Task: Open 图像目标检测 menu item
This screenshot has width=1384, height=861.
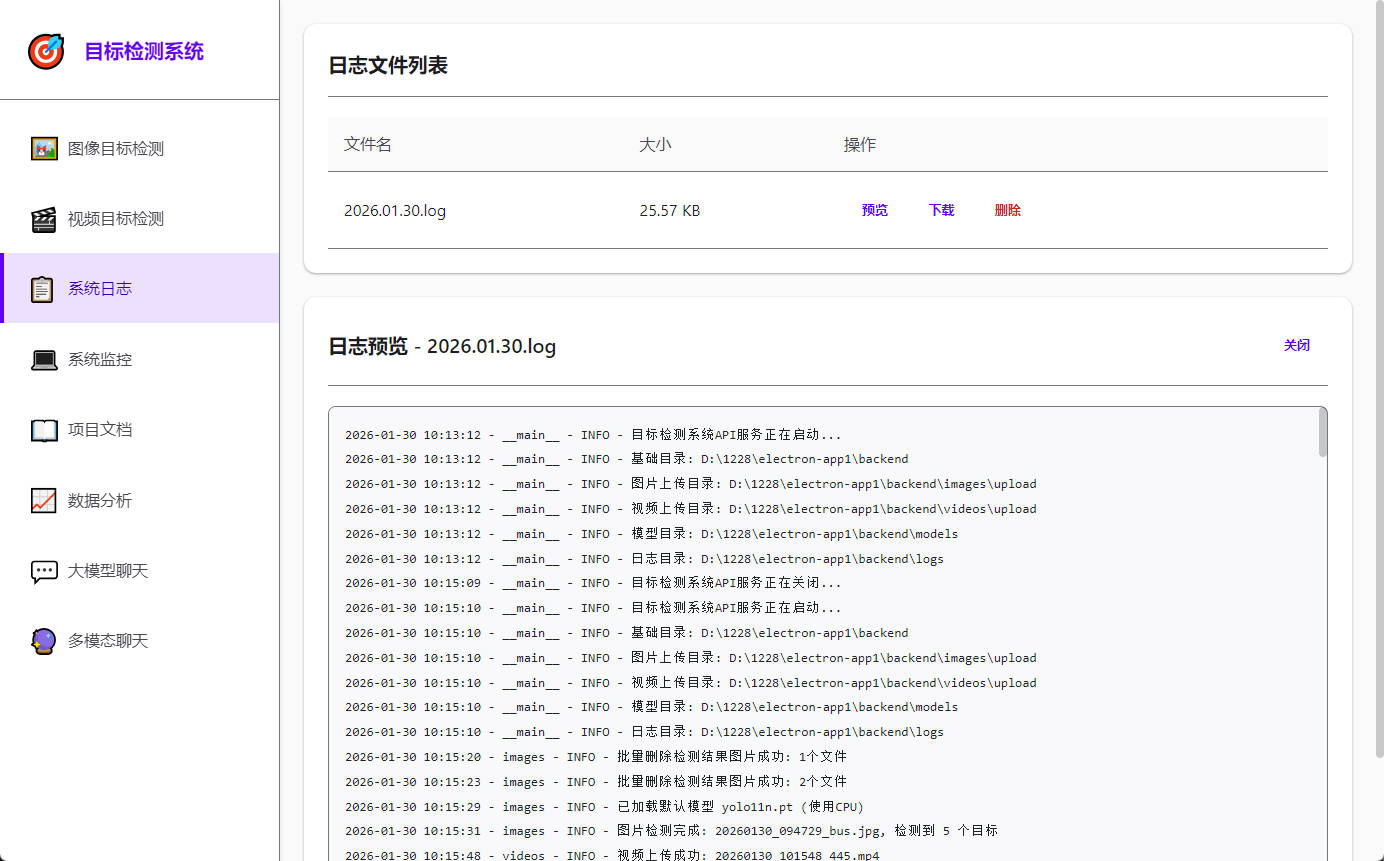Action: [x=139, y=149]
